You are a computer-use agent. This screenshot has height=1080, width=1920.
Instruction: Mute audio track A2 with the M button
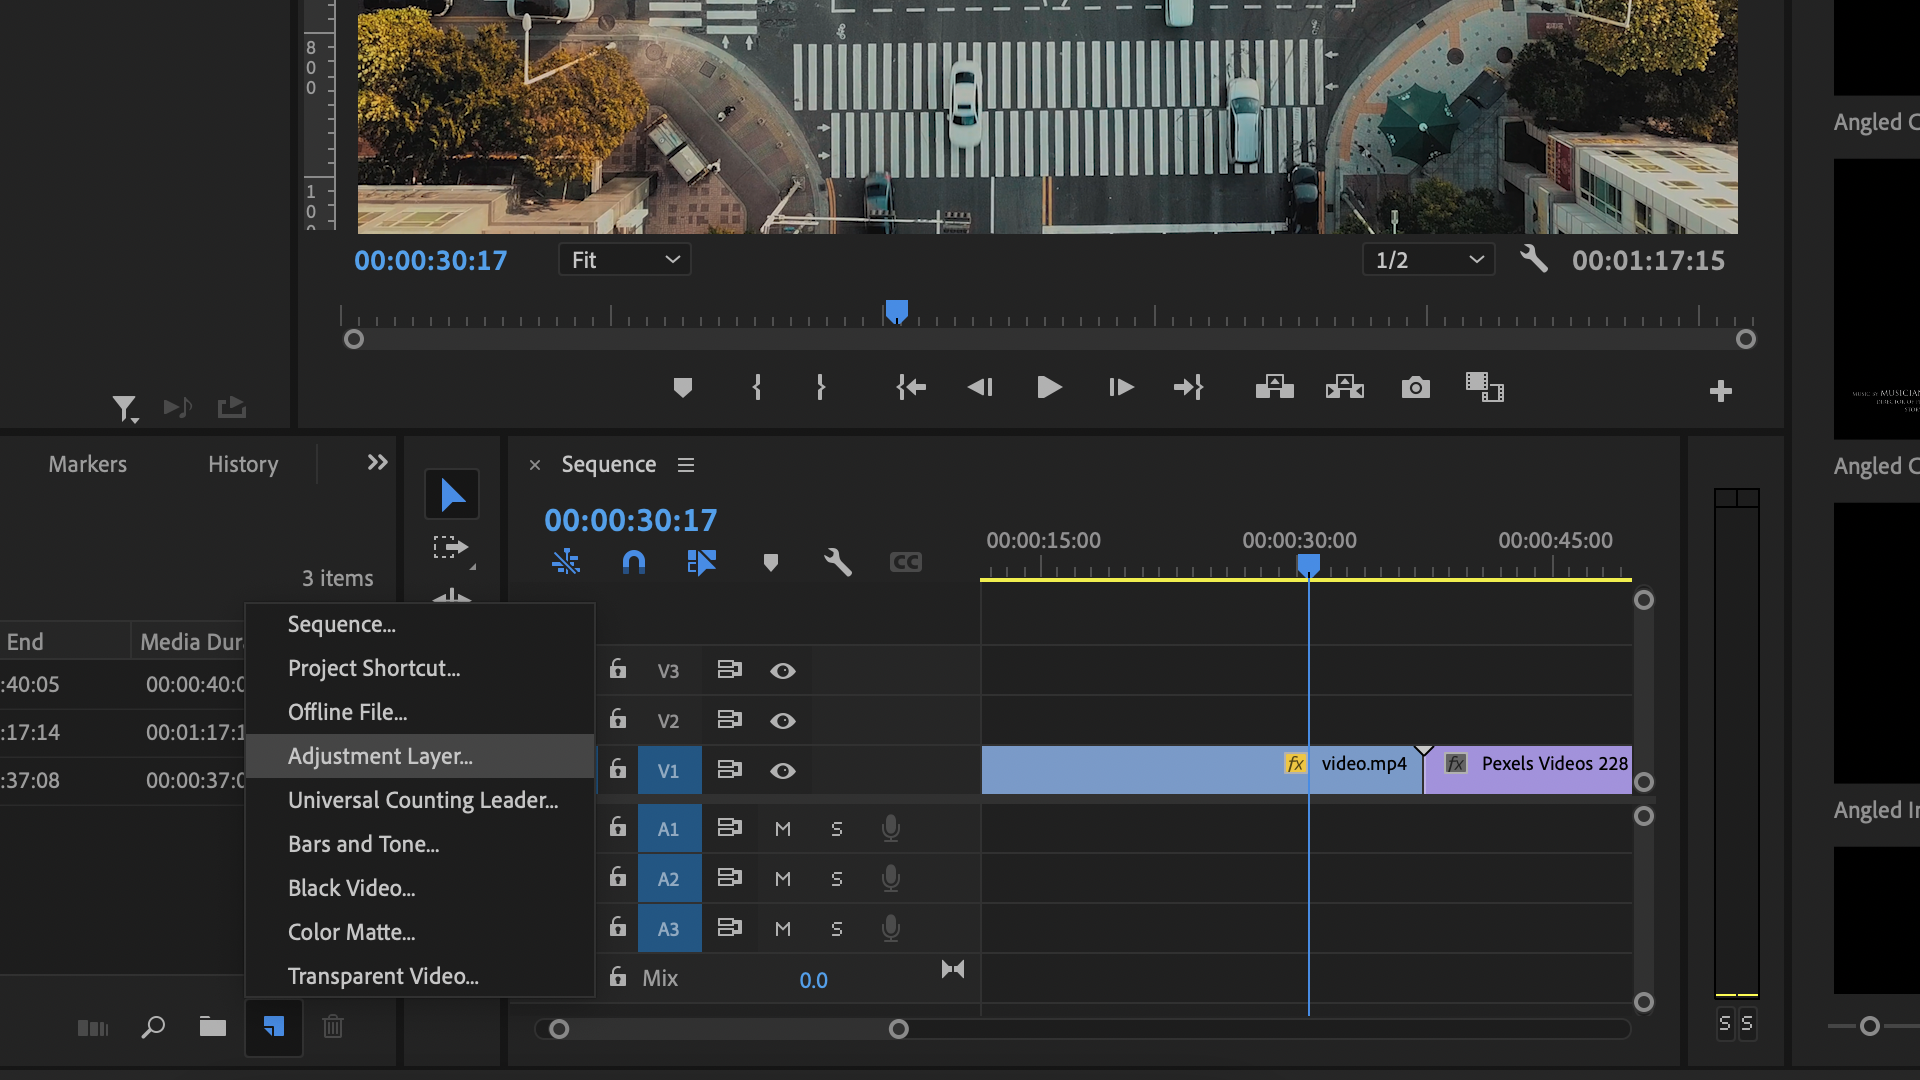pos(783,877)
